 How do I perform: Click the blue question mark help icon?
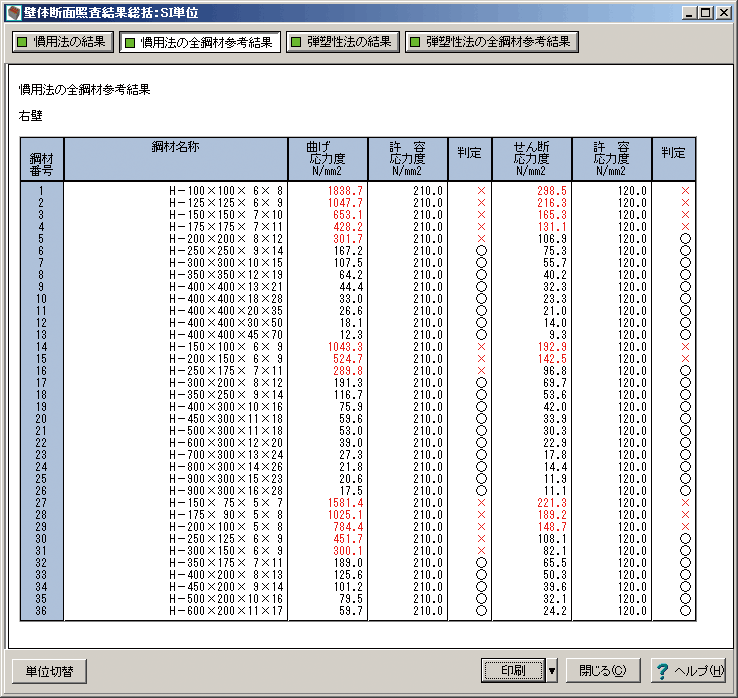point(662,671)
